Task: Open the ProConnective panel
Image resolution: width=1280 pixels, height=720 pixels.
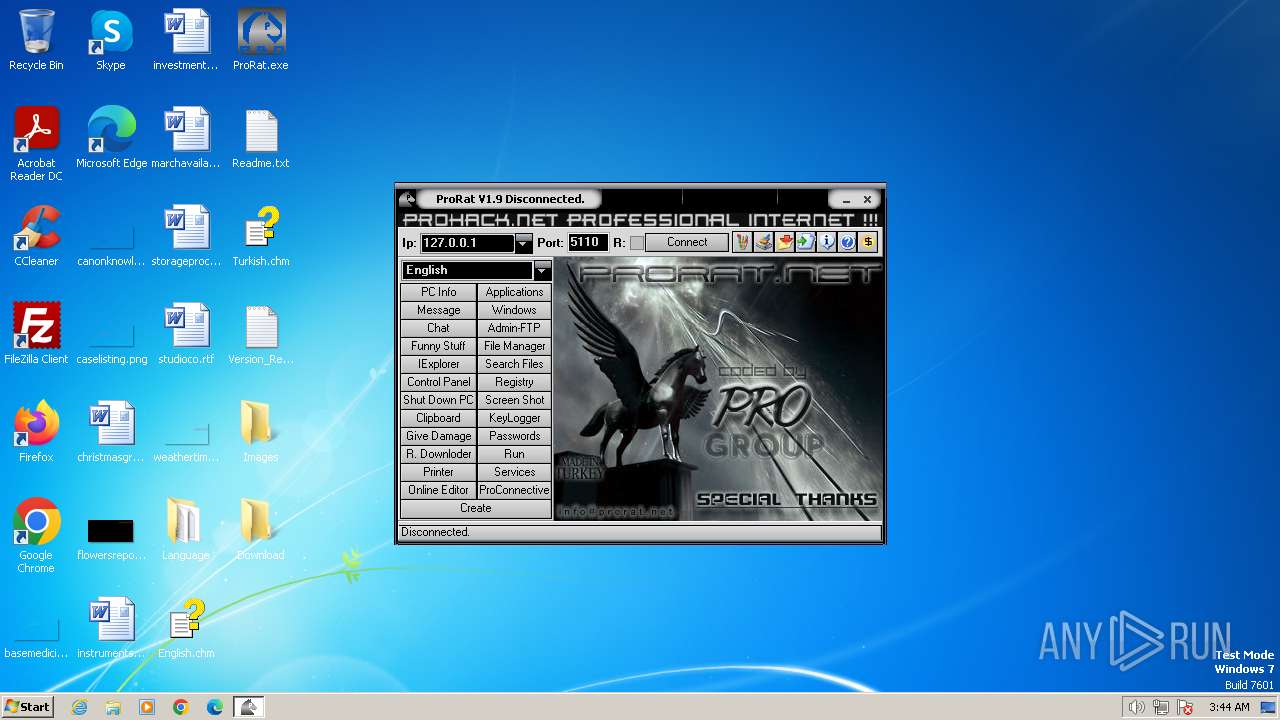Action: point(514,490)
